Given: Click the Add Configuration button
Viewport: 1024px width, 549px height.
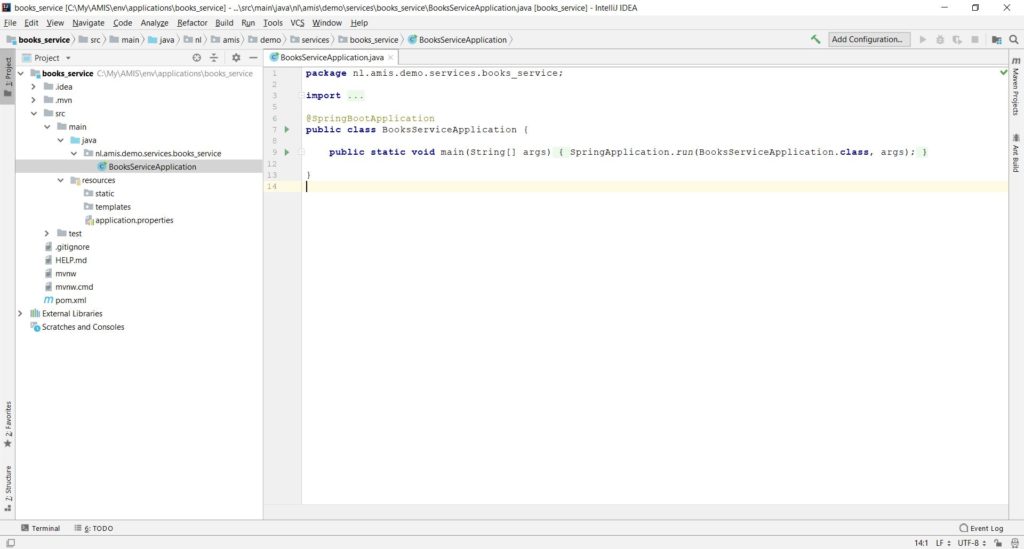Looking at the screenshot, I should click(x=869, y=40).
